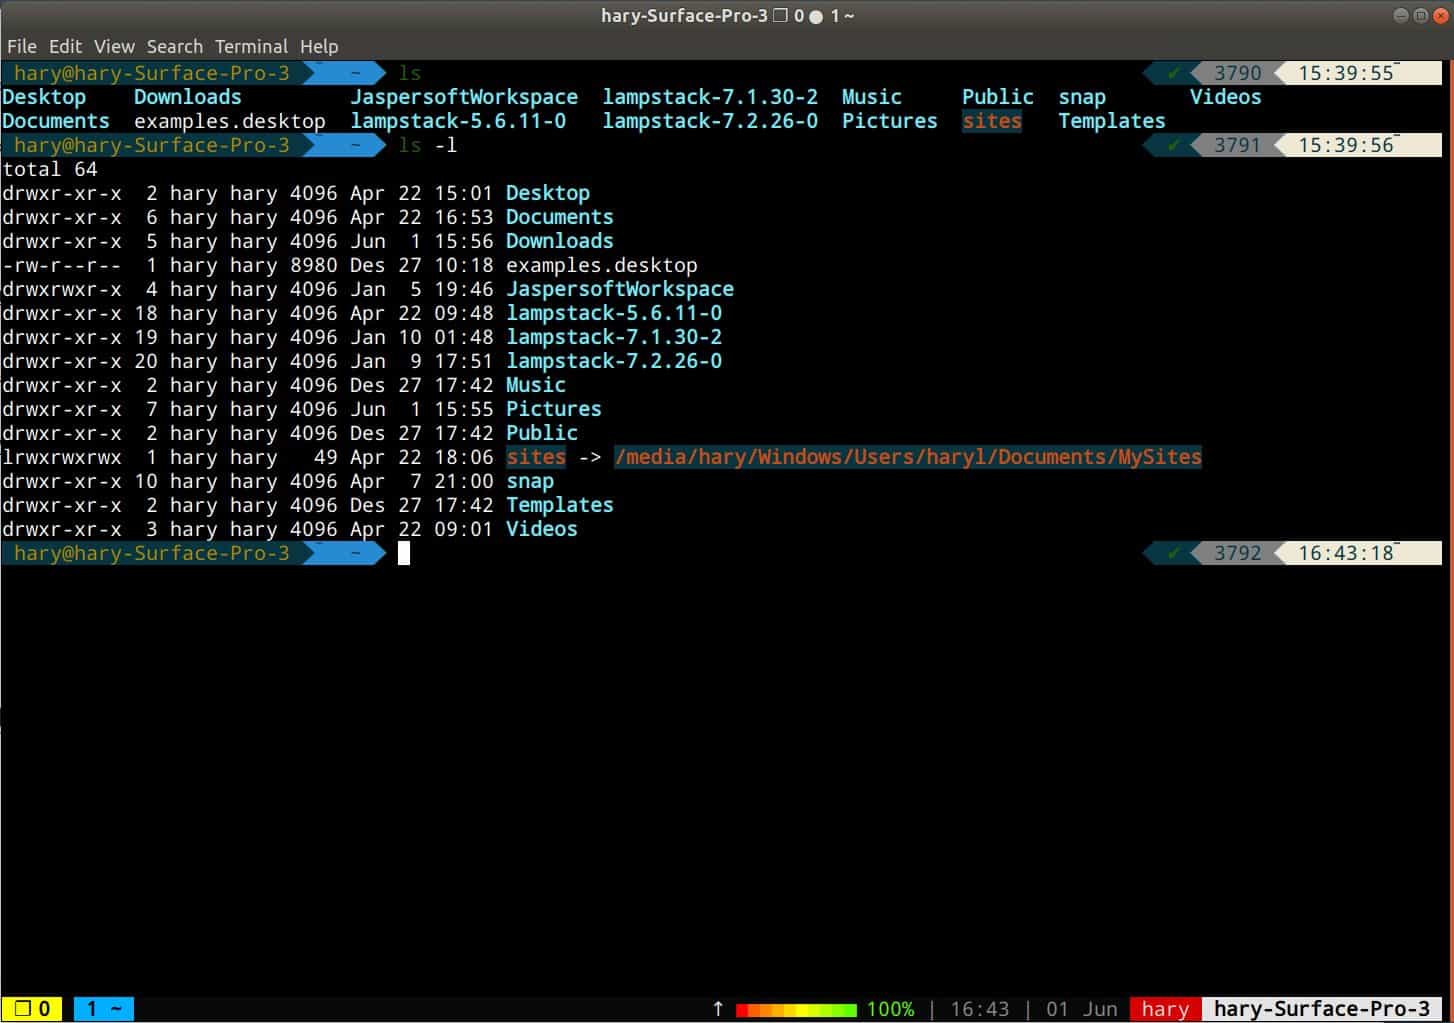This screenshot has width=1454, height=1023.
Task: Open the File menu
Action: [21, 46]
